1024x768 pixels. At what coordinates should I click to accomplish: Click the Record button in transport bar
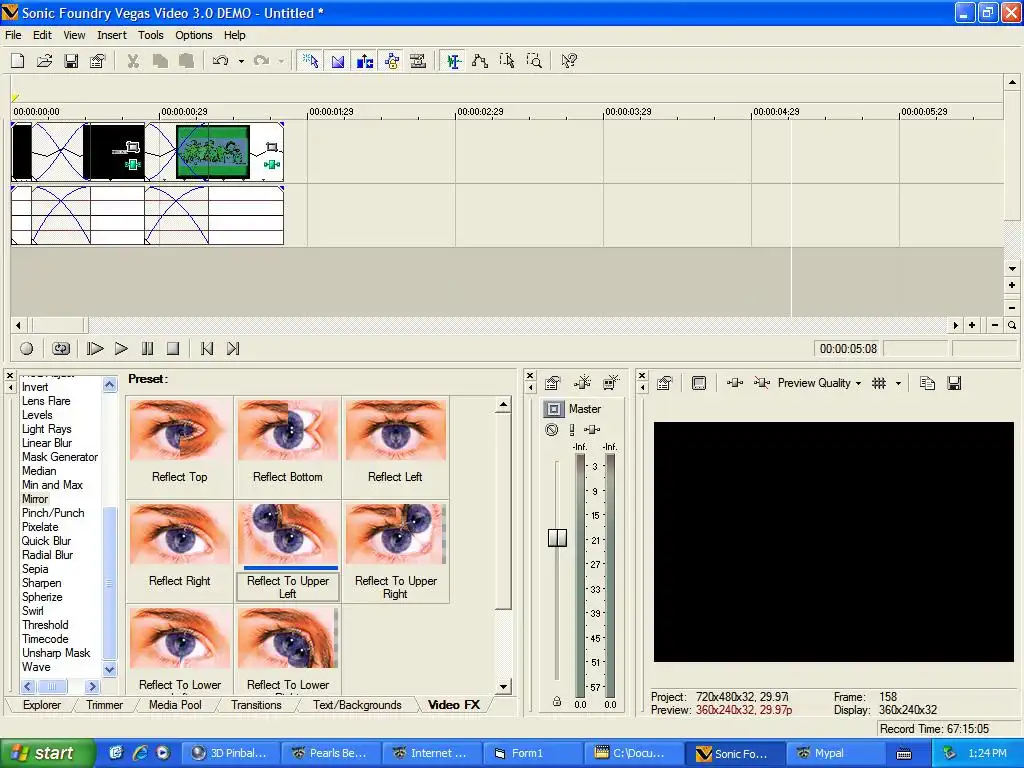pos(26,349)
